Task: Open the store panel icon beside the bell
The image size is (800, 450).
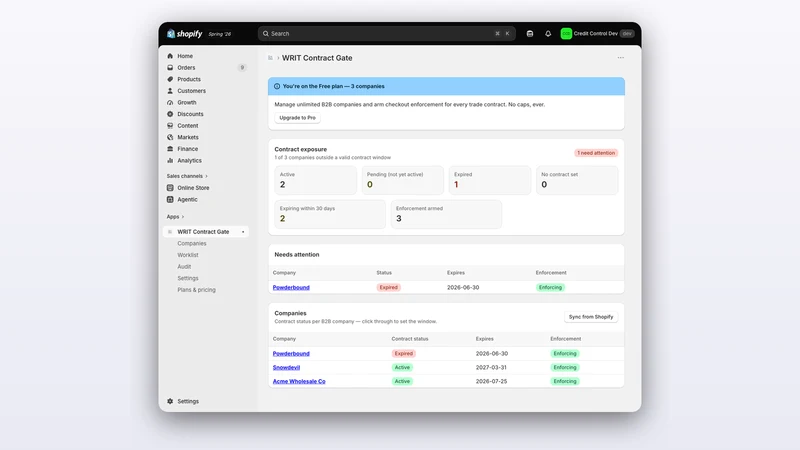Action: coord(530,34)
